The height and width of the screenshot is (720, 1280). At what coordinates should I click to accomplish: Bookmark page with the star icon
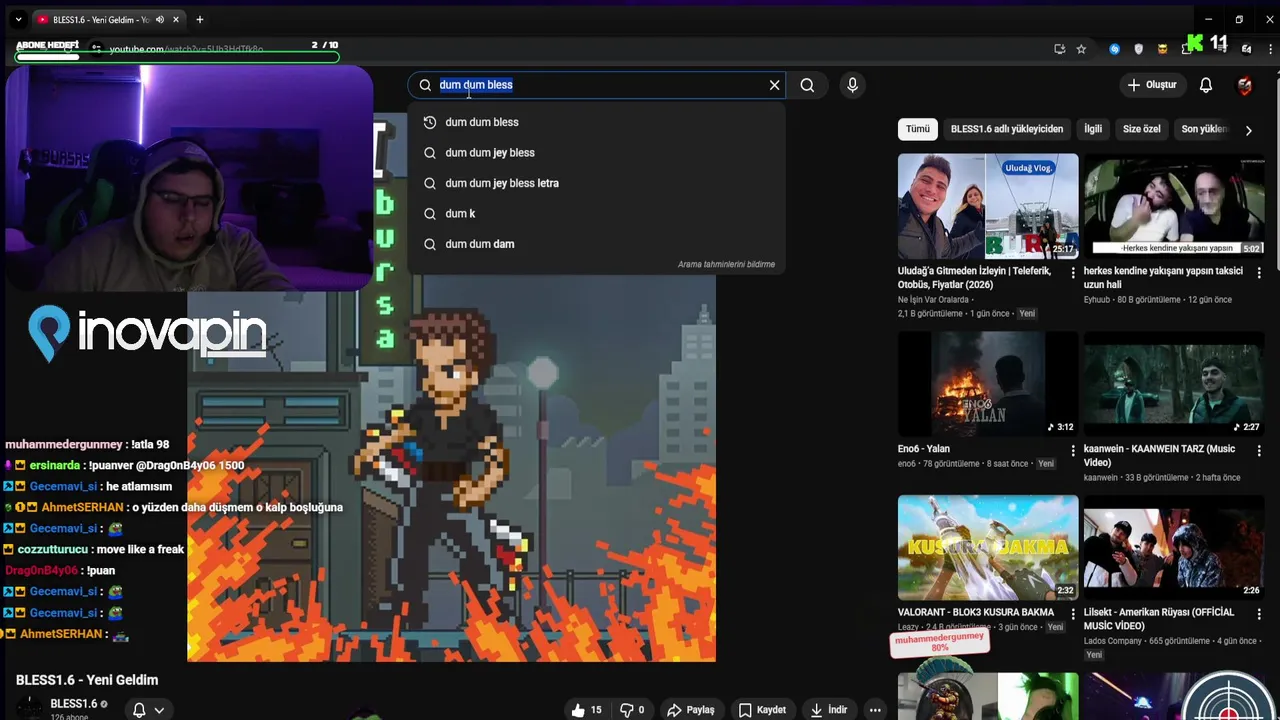point(1081,49)
